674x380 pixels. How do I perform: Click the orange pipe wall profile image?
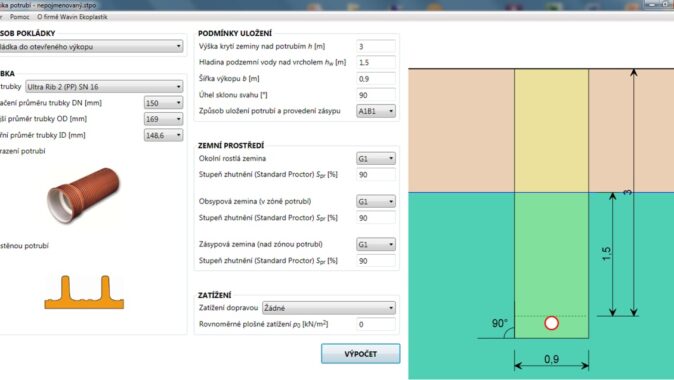pos(84,292)
